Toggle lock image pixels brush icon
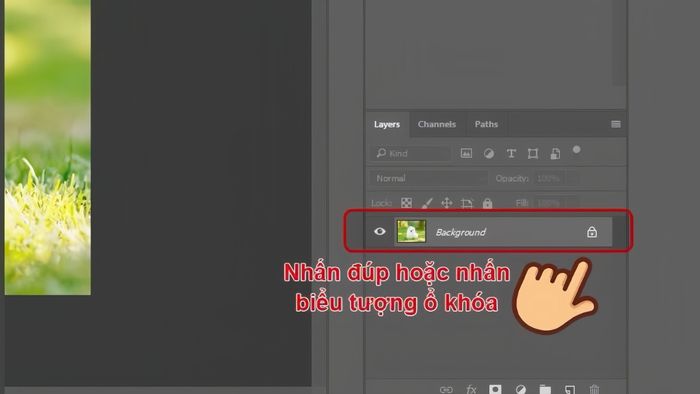Image resolution: width=700 pixels, height=394 pixels. (427, 203)
